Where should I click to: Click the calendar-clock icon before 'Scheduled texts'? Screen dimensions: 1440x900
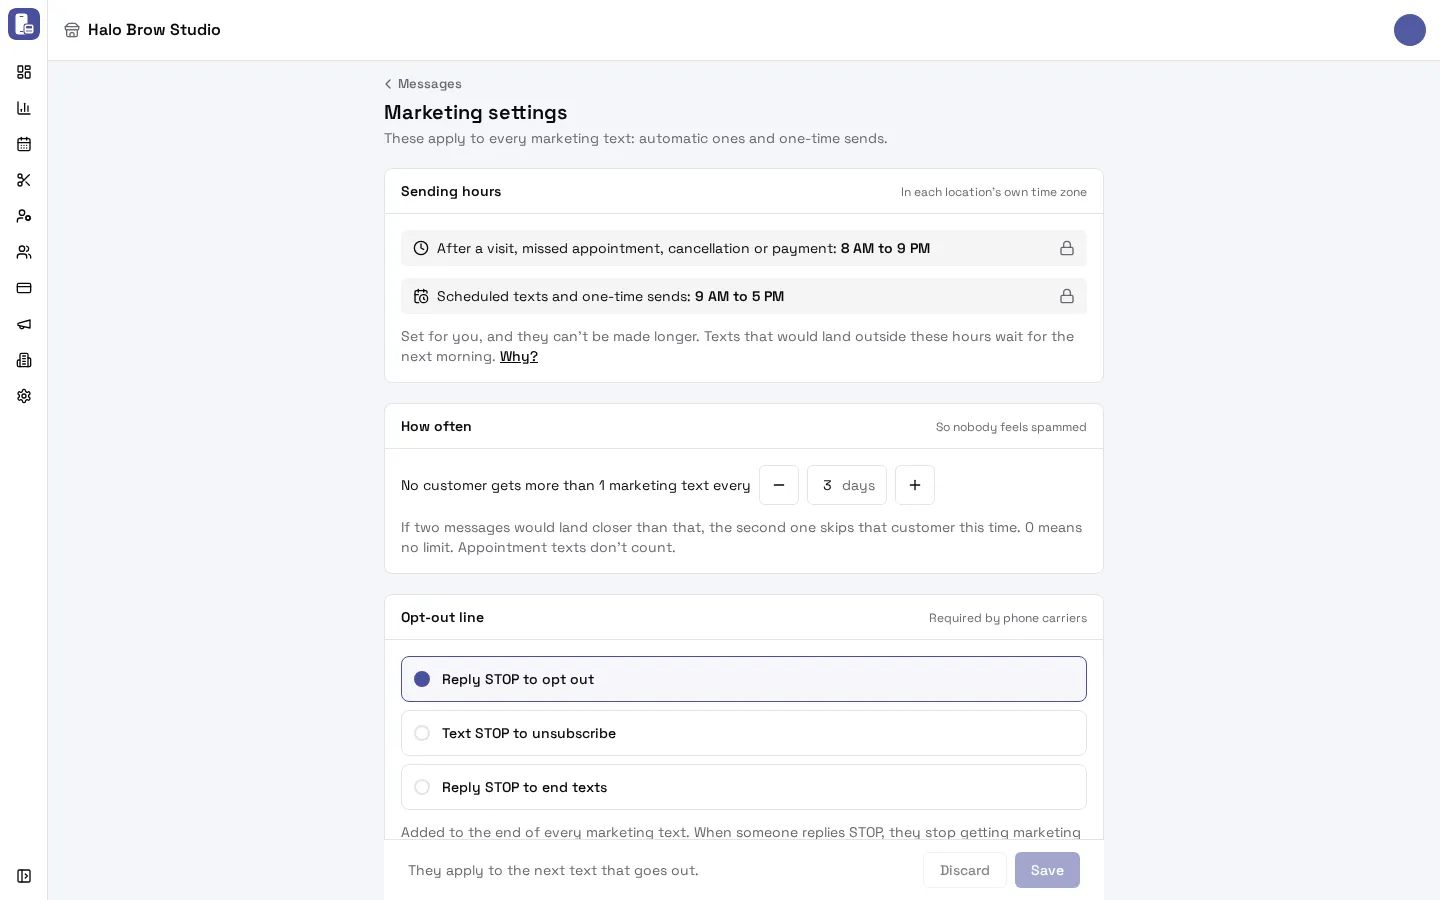[421, 296]
